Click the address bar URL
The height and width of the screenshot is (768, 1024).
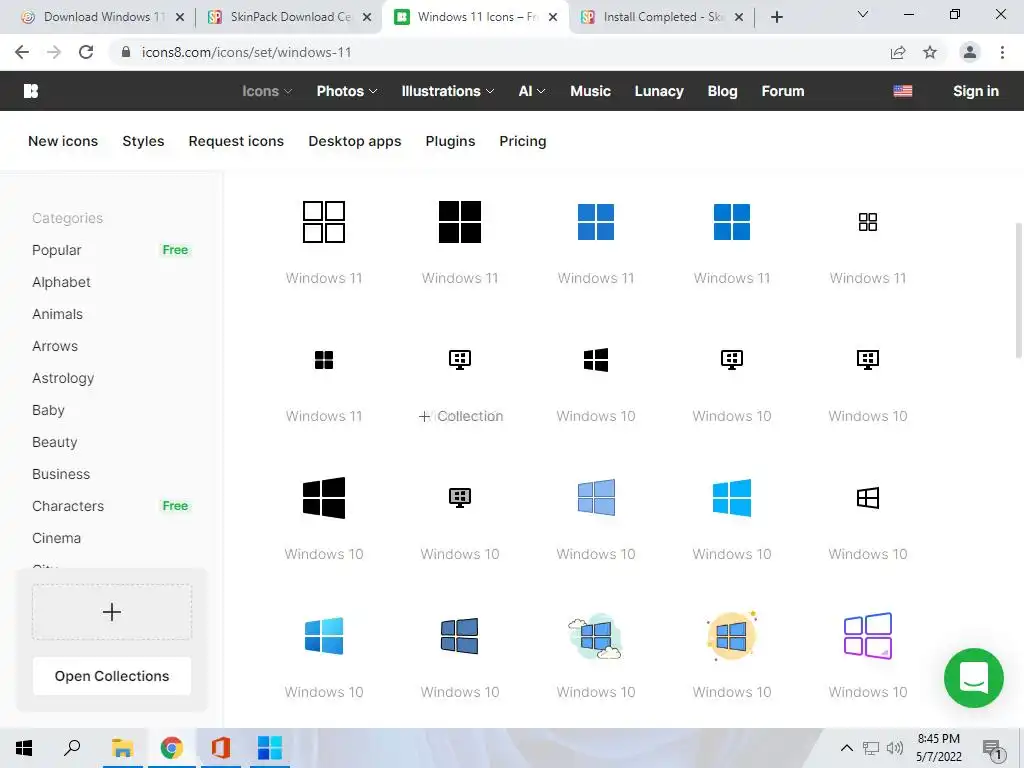(247, 52)
